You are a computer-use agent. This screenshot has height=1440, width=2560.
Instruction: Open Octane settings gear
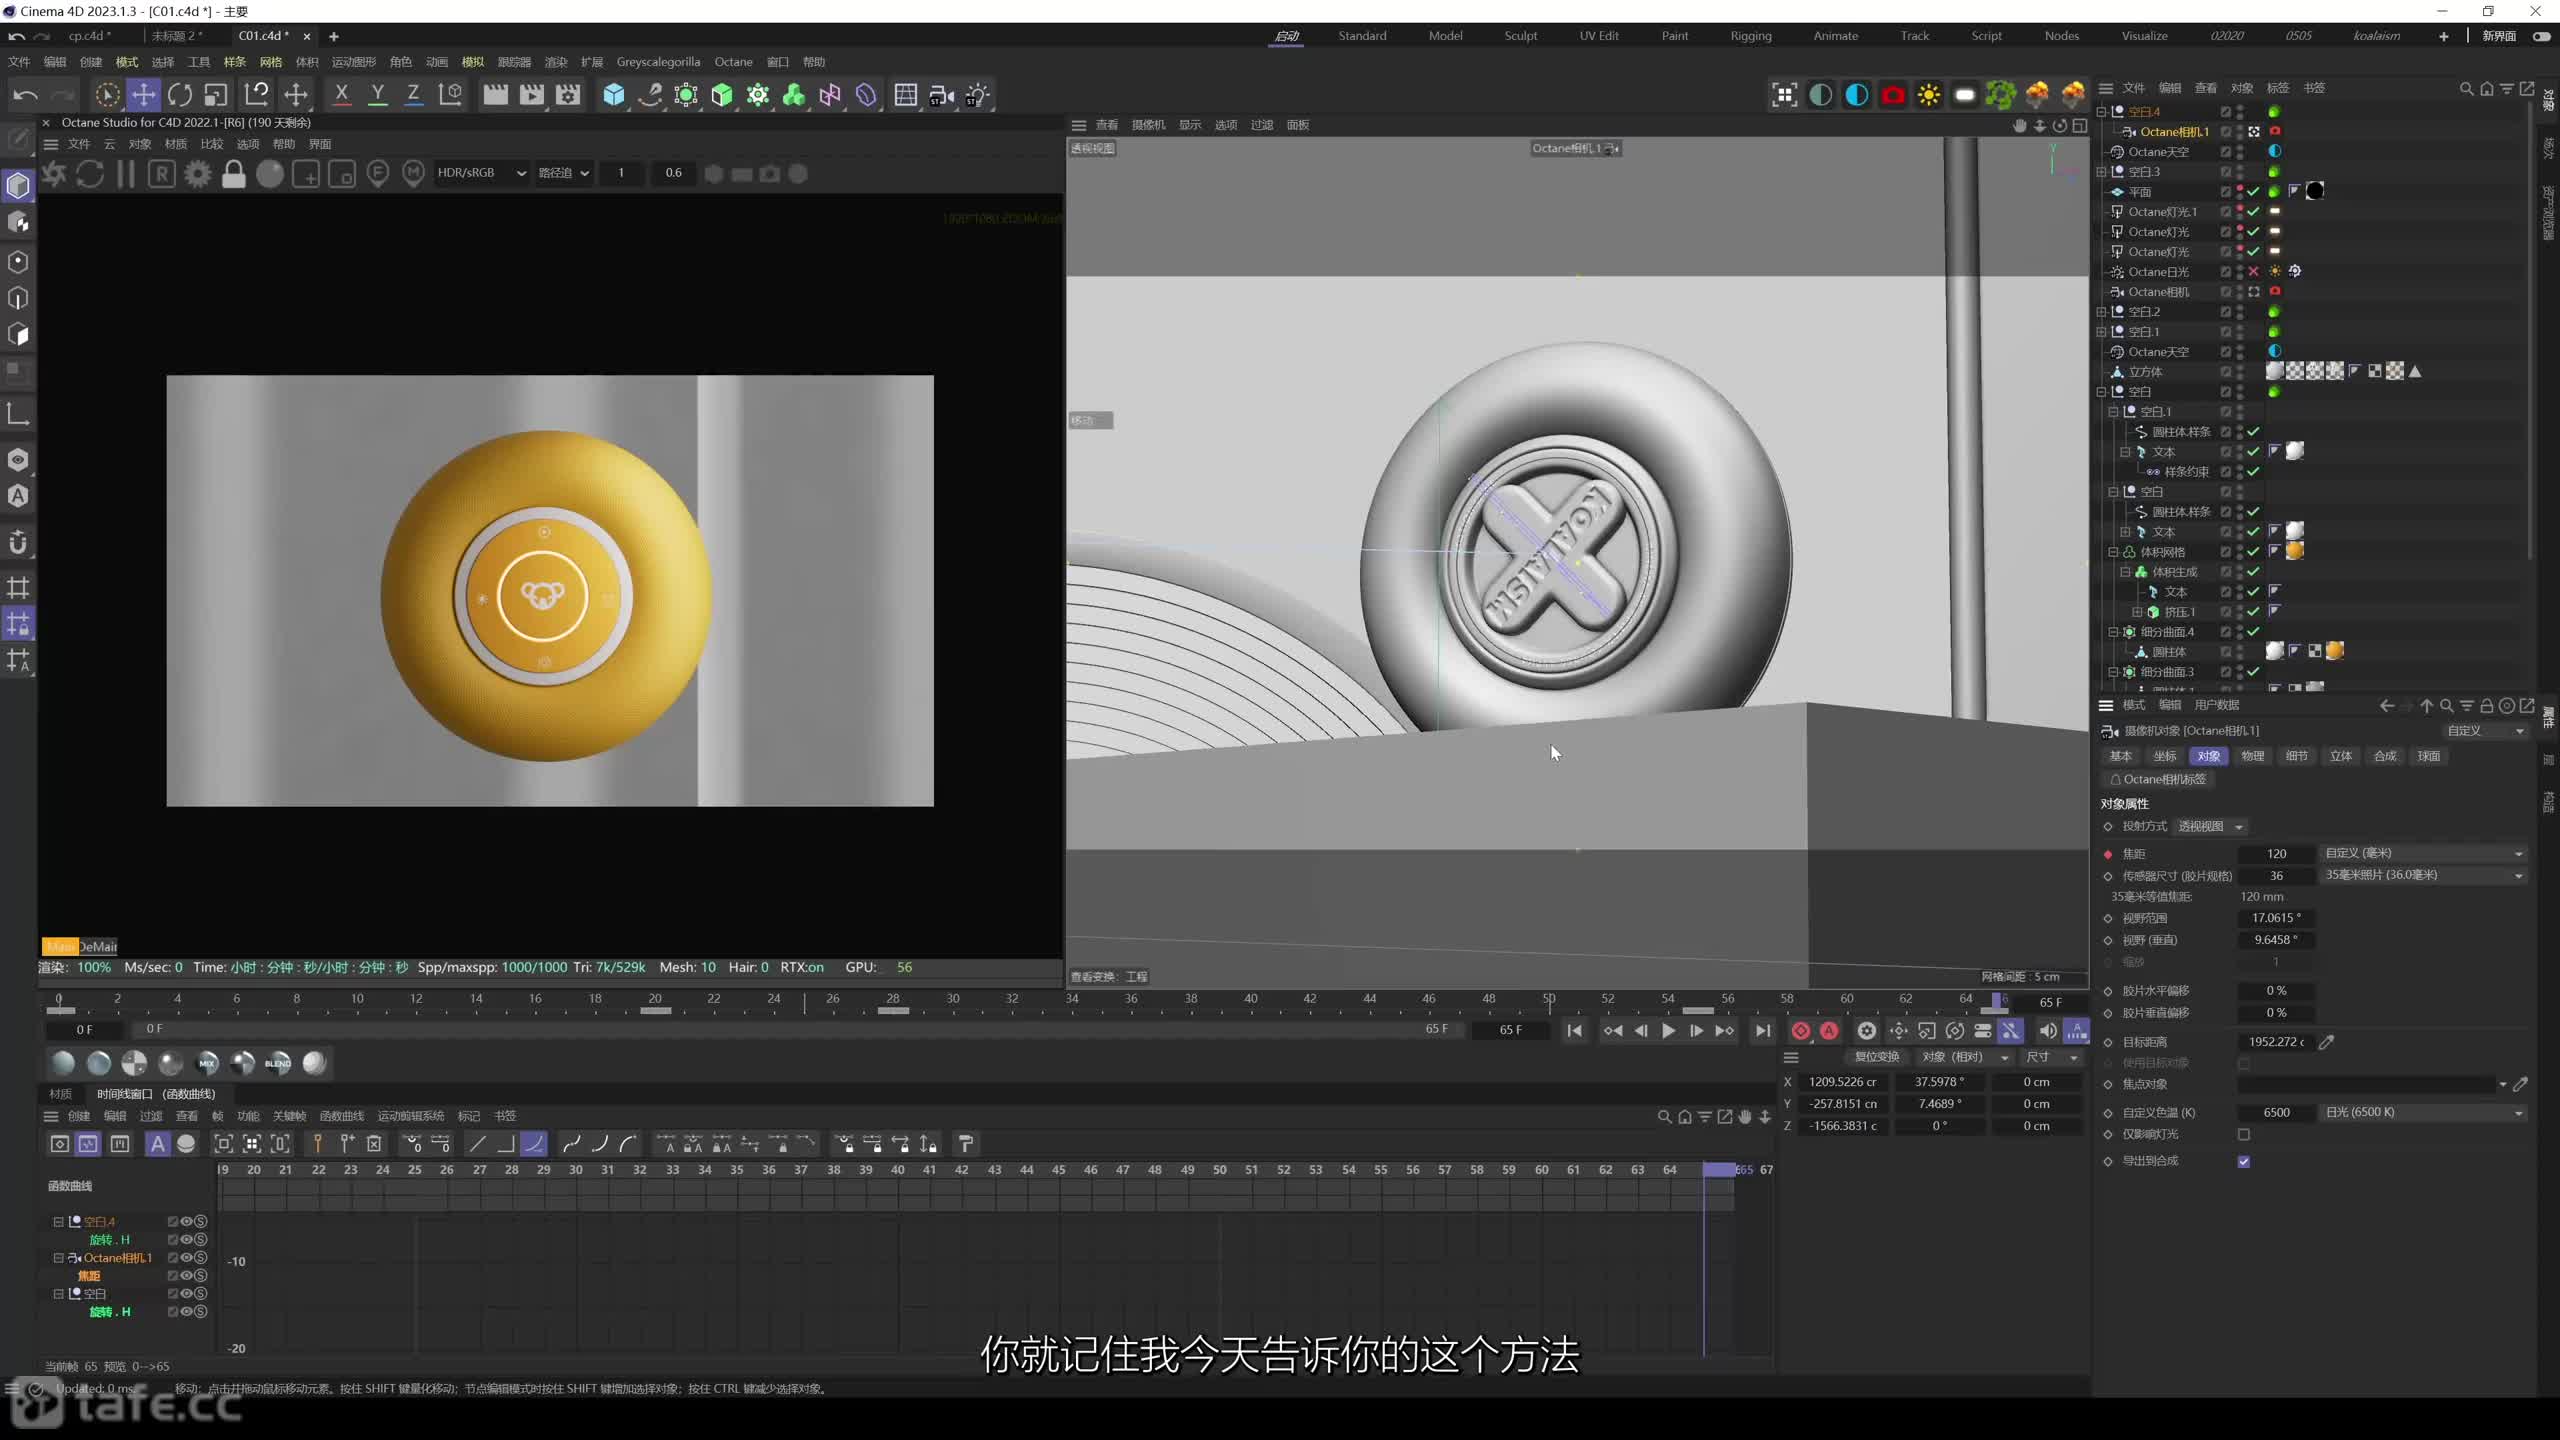[x=198, y=174]
